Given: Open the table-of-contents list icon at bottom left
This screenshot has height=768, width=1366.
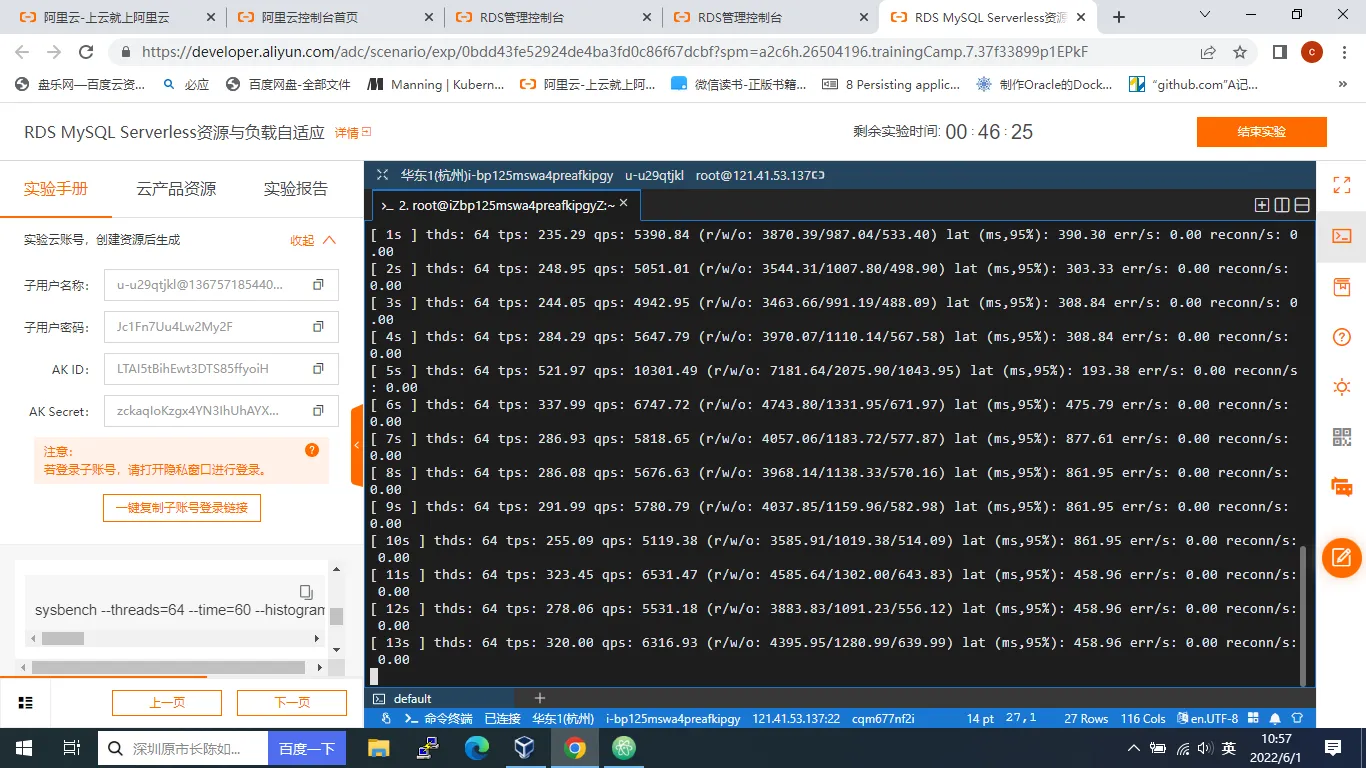Looking at the screenshot, I should 26,703.
